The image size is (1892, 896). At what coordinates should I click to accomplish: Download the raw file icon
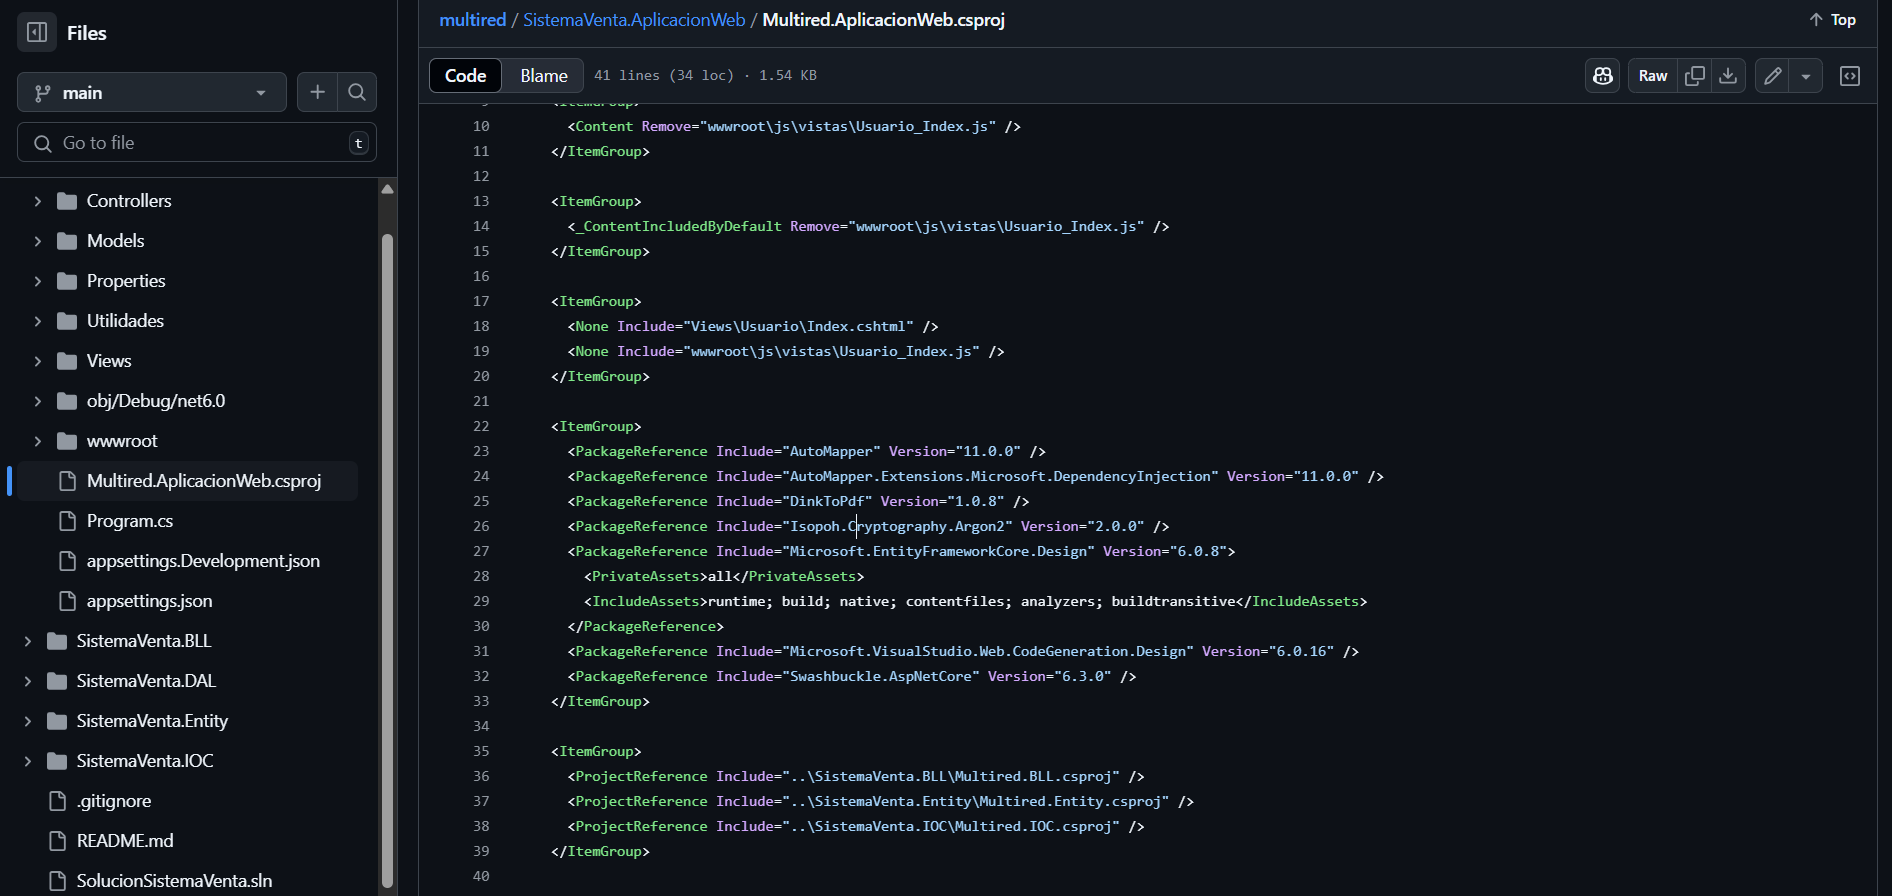coord(1728,76)
